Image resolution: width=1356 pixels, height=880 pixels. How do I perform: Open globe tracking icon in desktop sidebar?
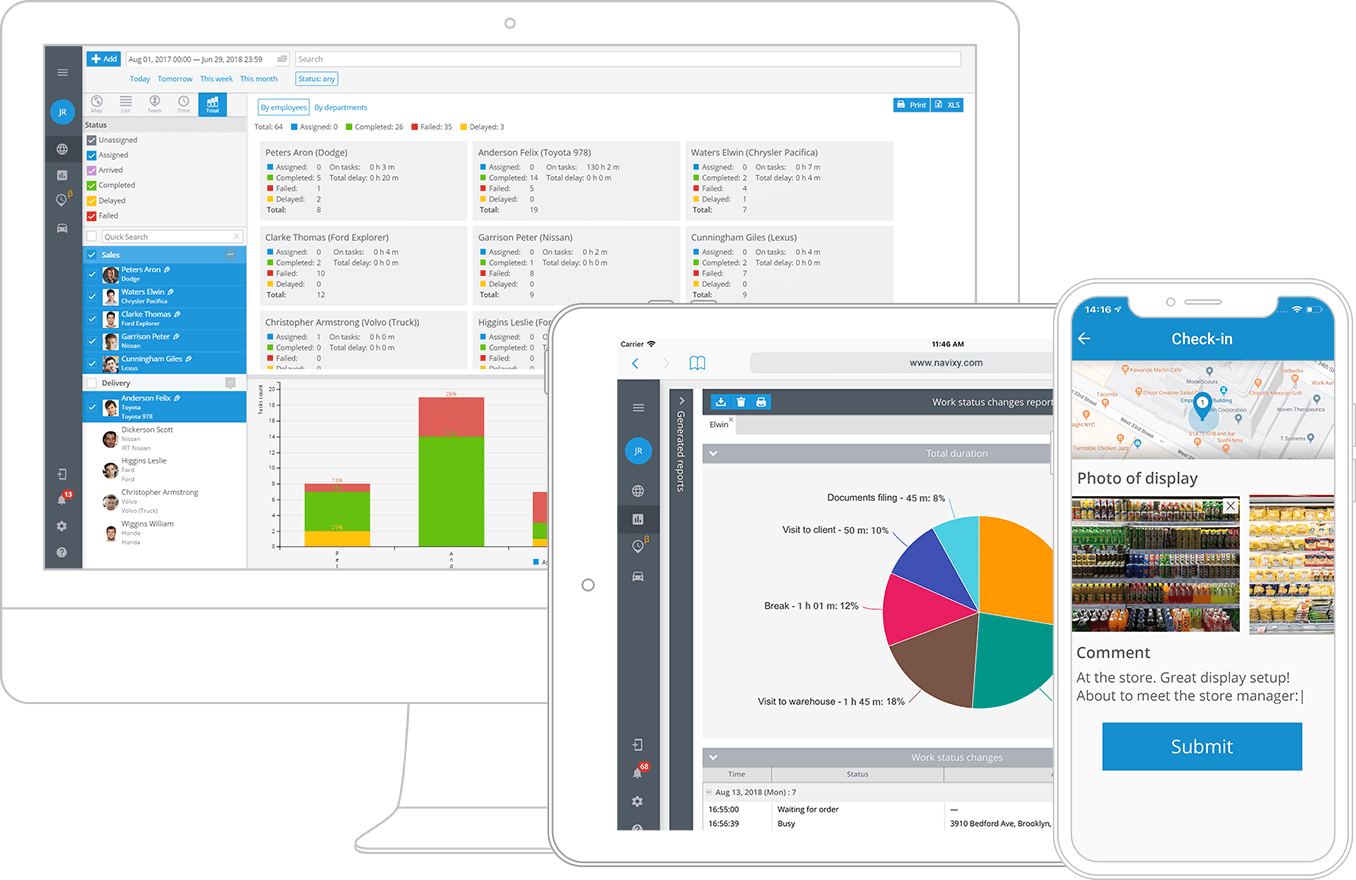coord(62,149)
